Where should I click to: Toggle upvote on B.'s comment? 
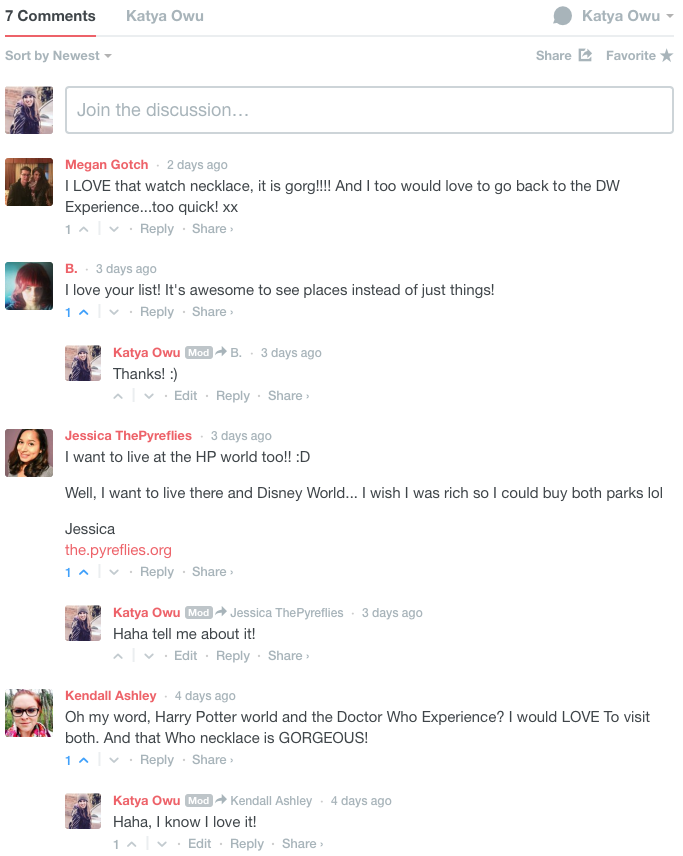(x=83, y=312)
